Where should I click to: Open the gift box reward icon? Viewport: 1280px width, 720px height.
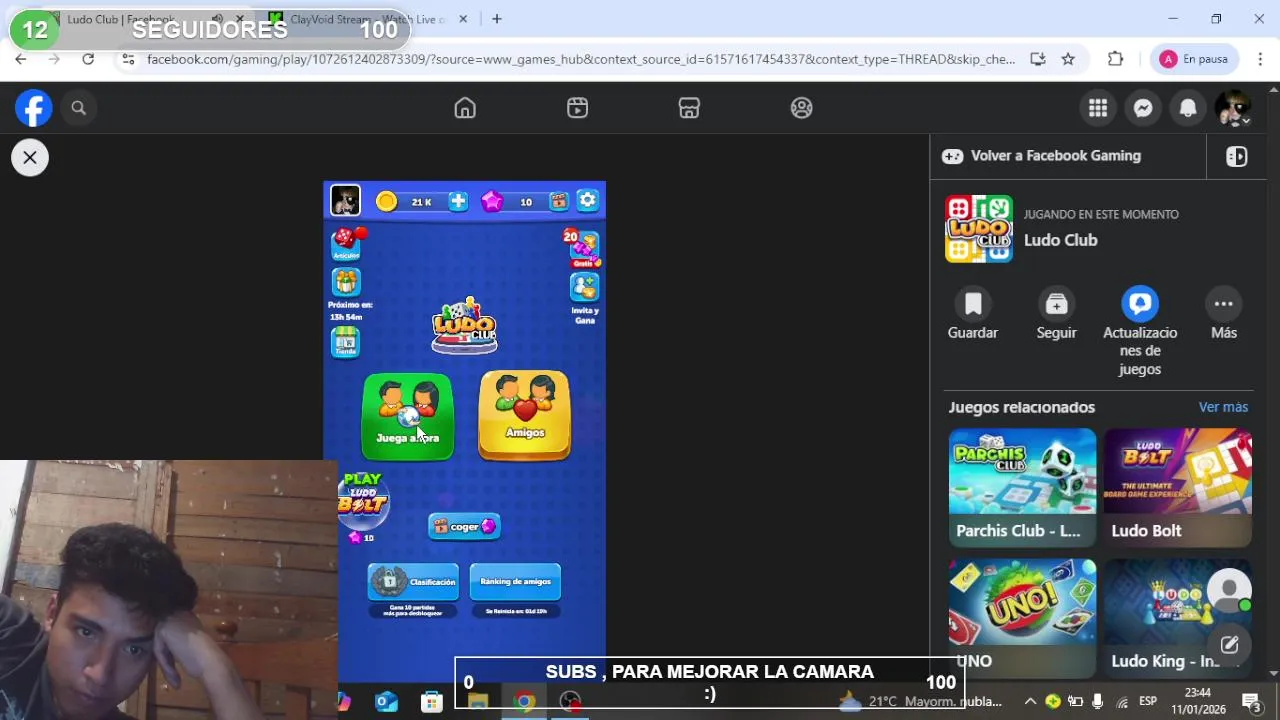pos(346,282)
